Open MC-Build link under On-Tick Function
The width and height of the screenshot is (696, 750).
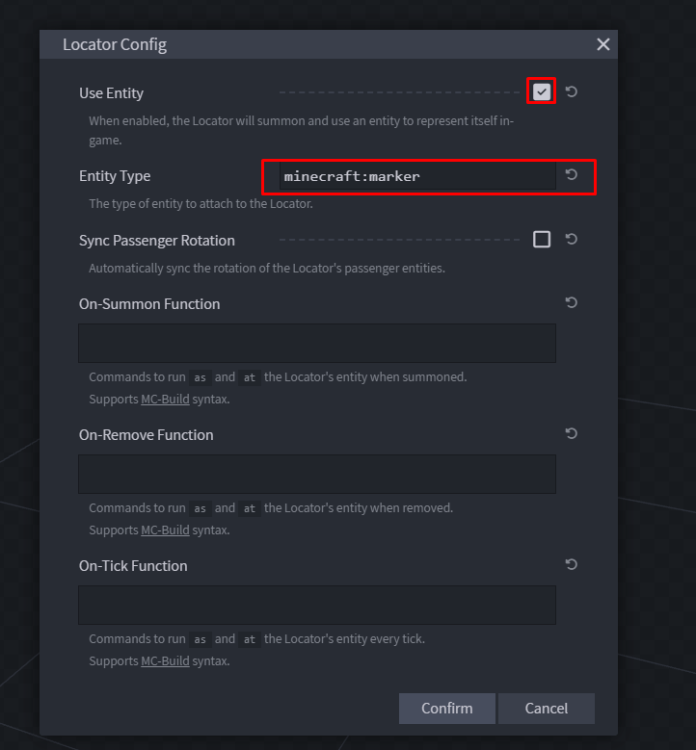tap(165, 661)
